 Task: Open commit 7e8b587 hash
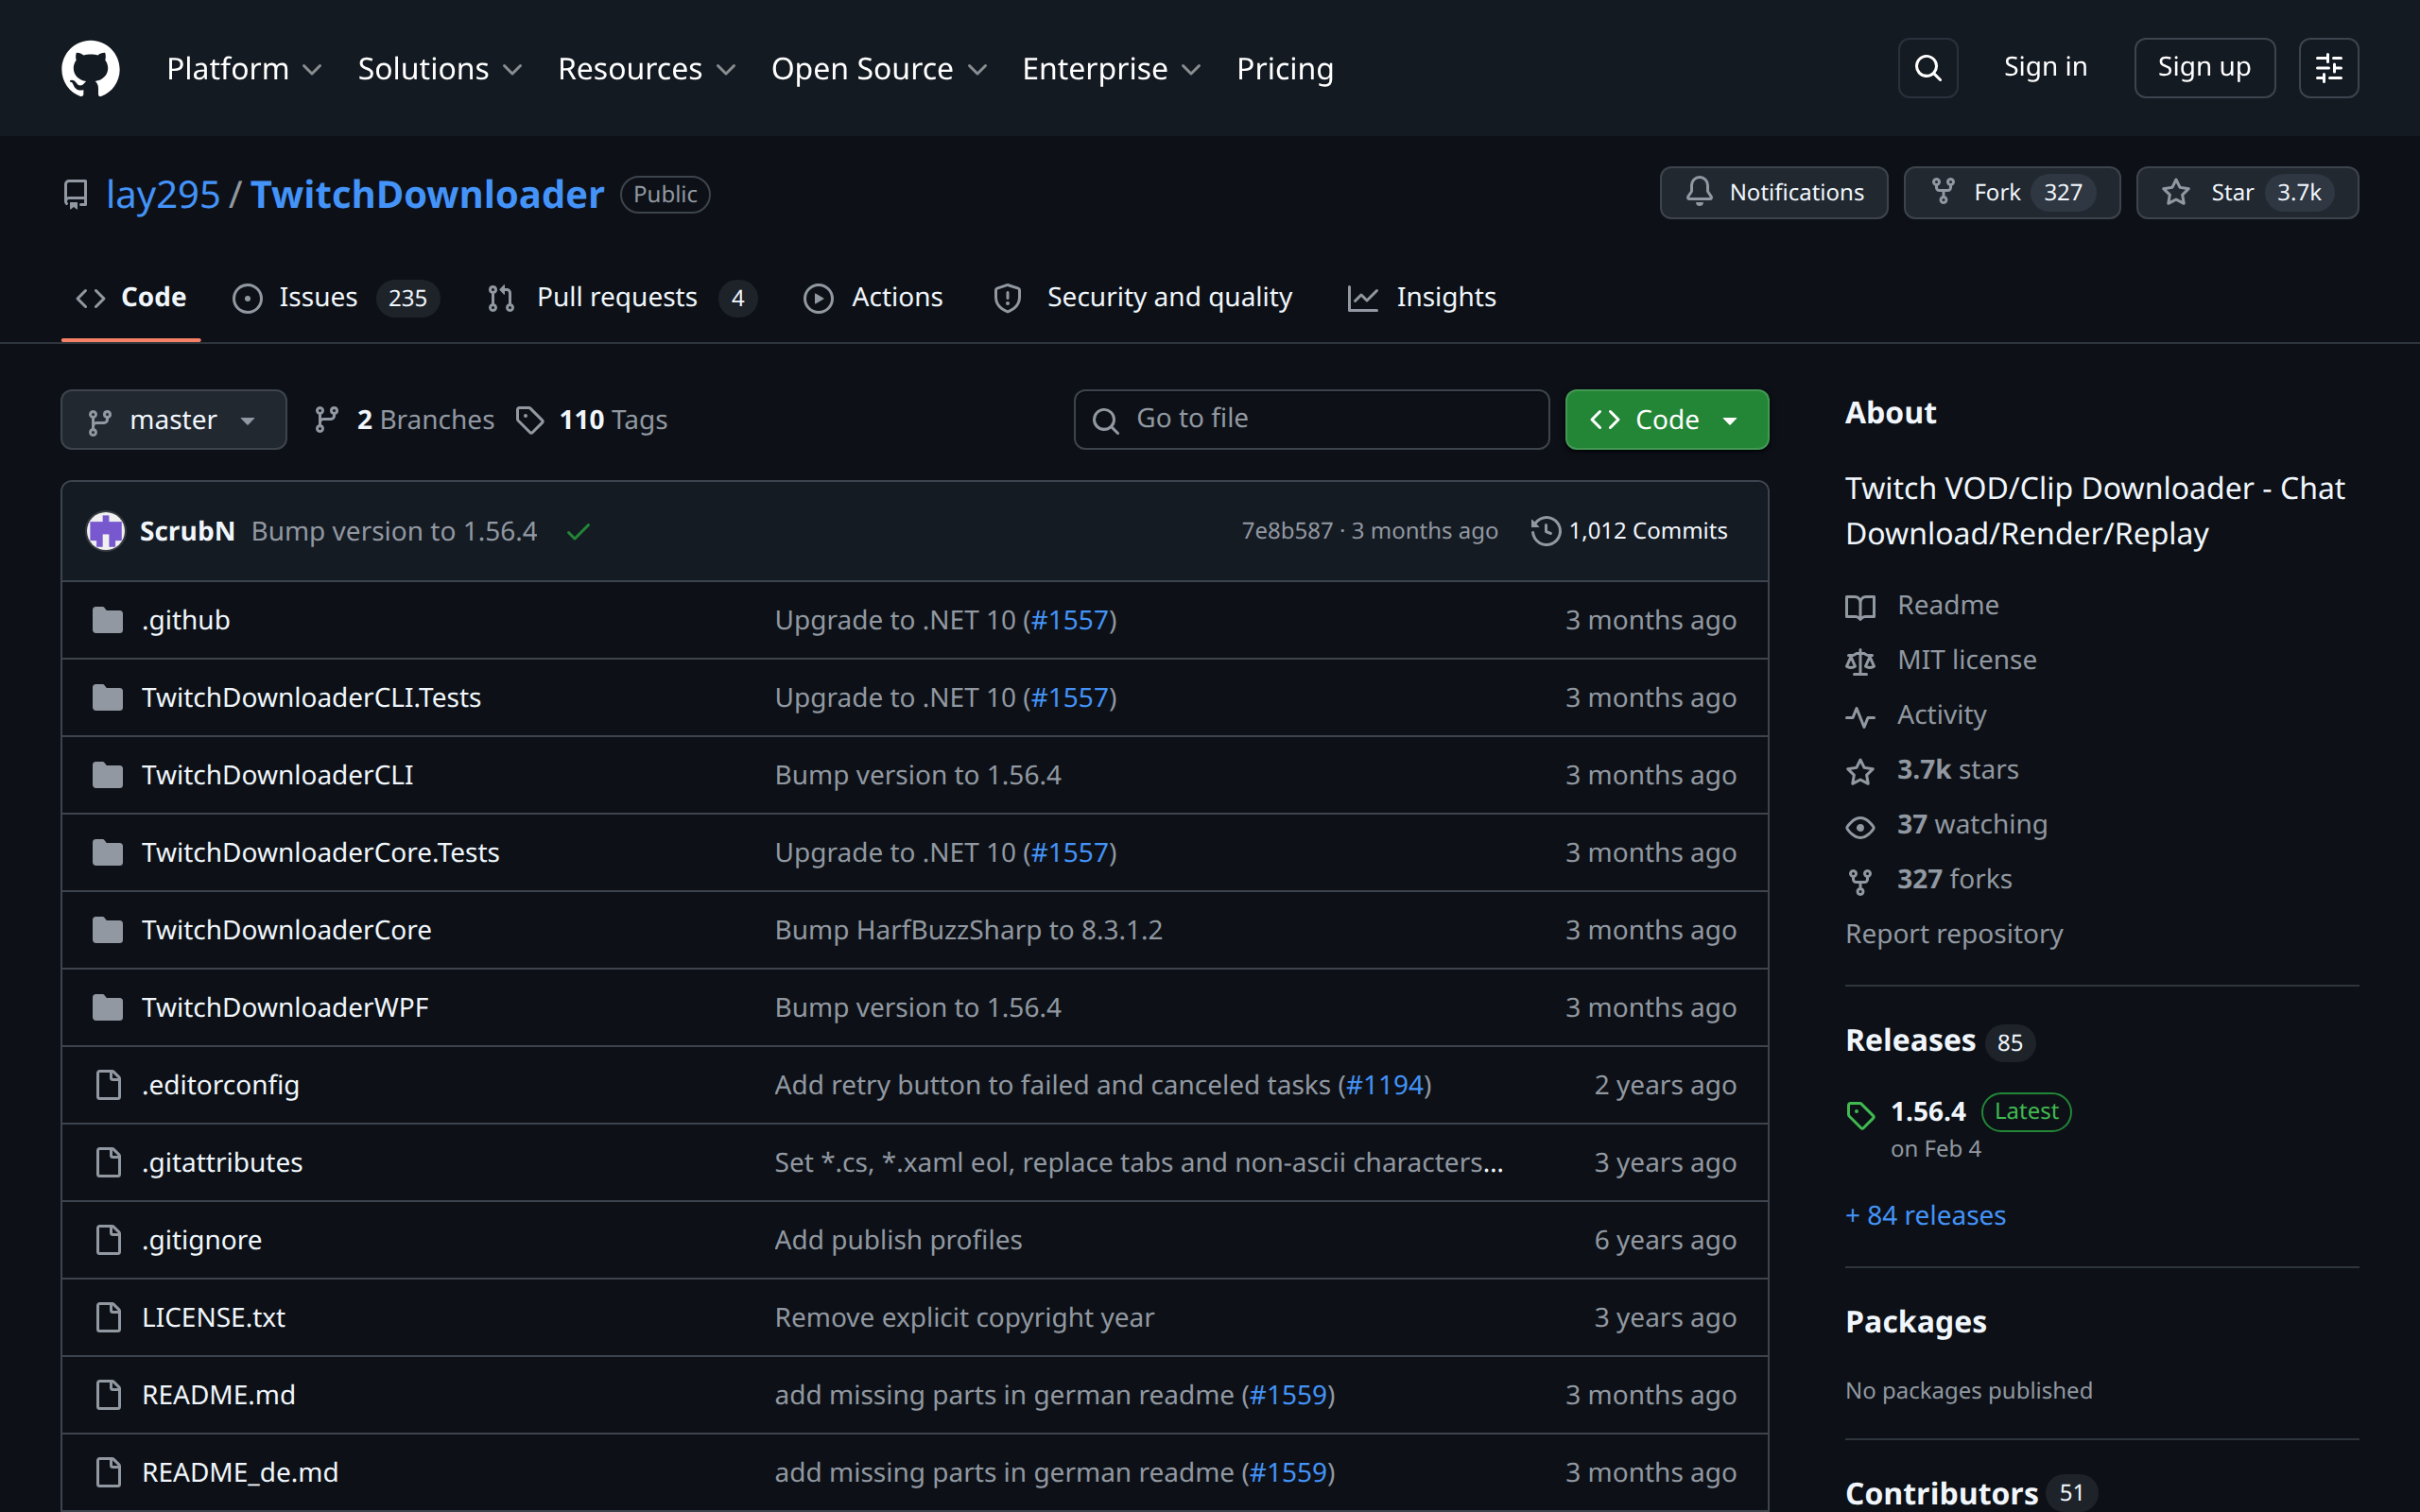pos(1287,531)
